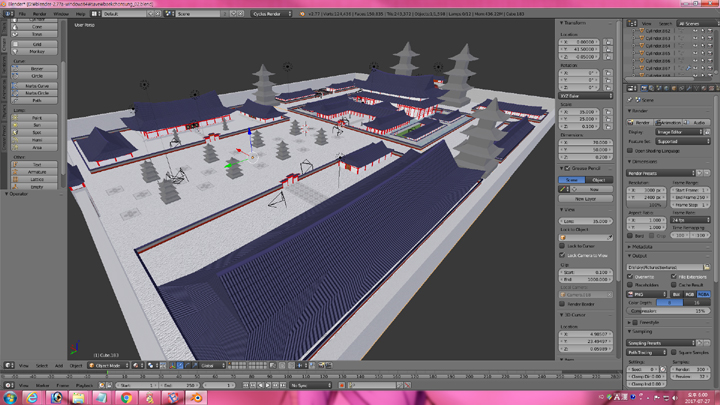Image resolution: width=720 pixels, height=405 pixels.
Task: Toggle Lock Camera to View checkbox
Action: [x=562, y=255]
